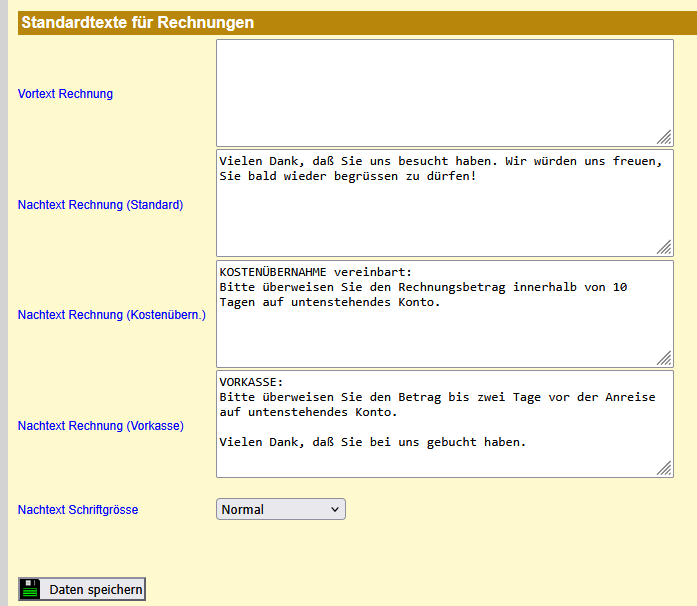Grab the resize handle of Vortext Rechnung textarea

tap(665, 137)
